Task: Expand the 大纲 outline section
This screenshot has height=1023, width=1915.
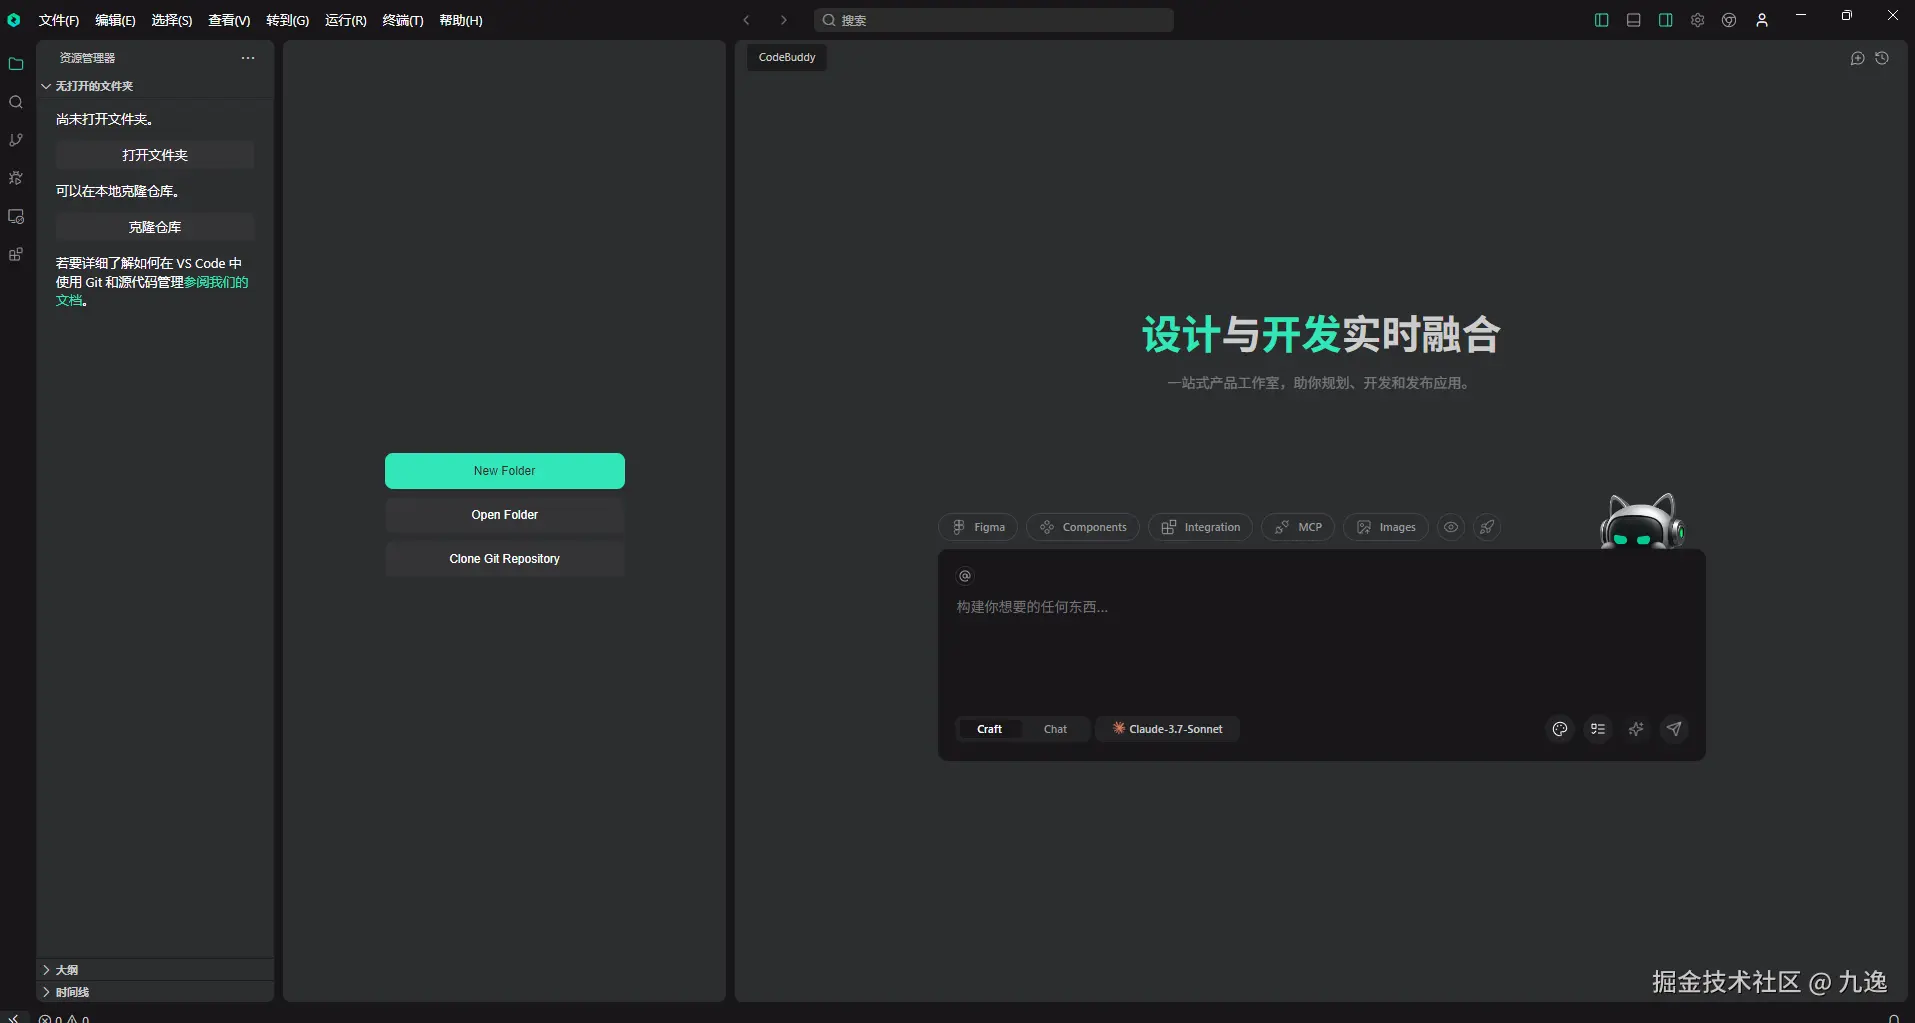Action: (155, 970)
